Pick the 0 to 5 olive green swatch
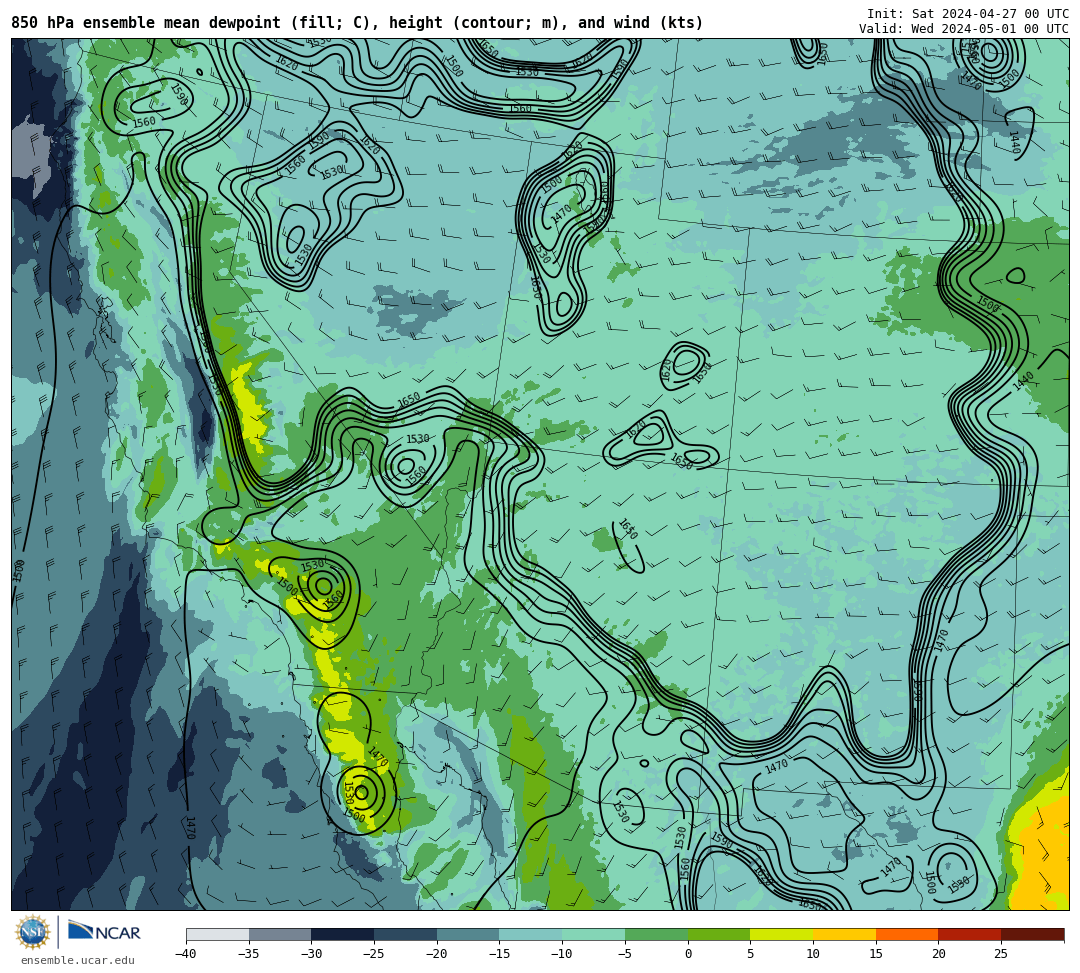This screenshot has height=973, width=1080. 719,934
